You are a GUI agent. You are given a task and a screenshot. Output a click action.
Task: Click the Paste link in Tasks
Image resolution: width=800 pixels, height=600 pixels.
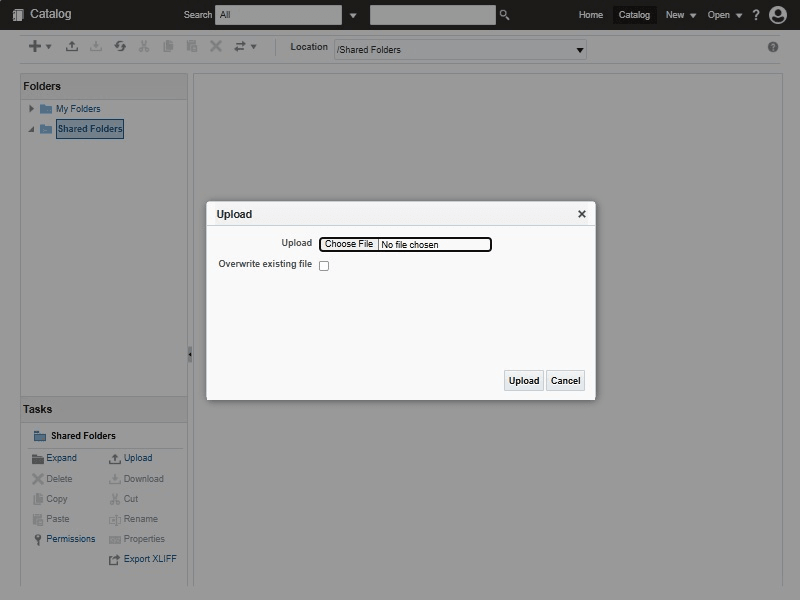pyautogui.click(x=58, y=519)
